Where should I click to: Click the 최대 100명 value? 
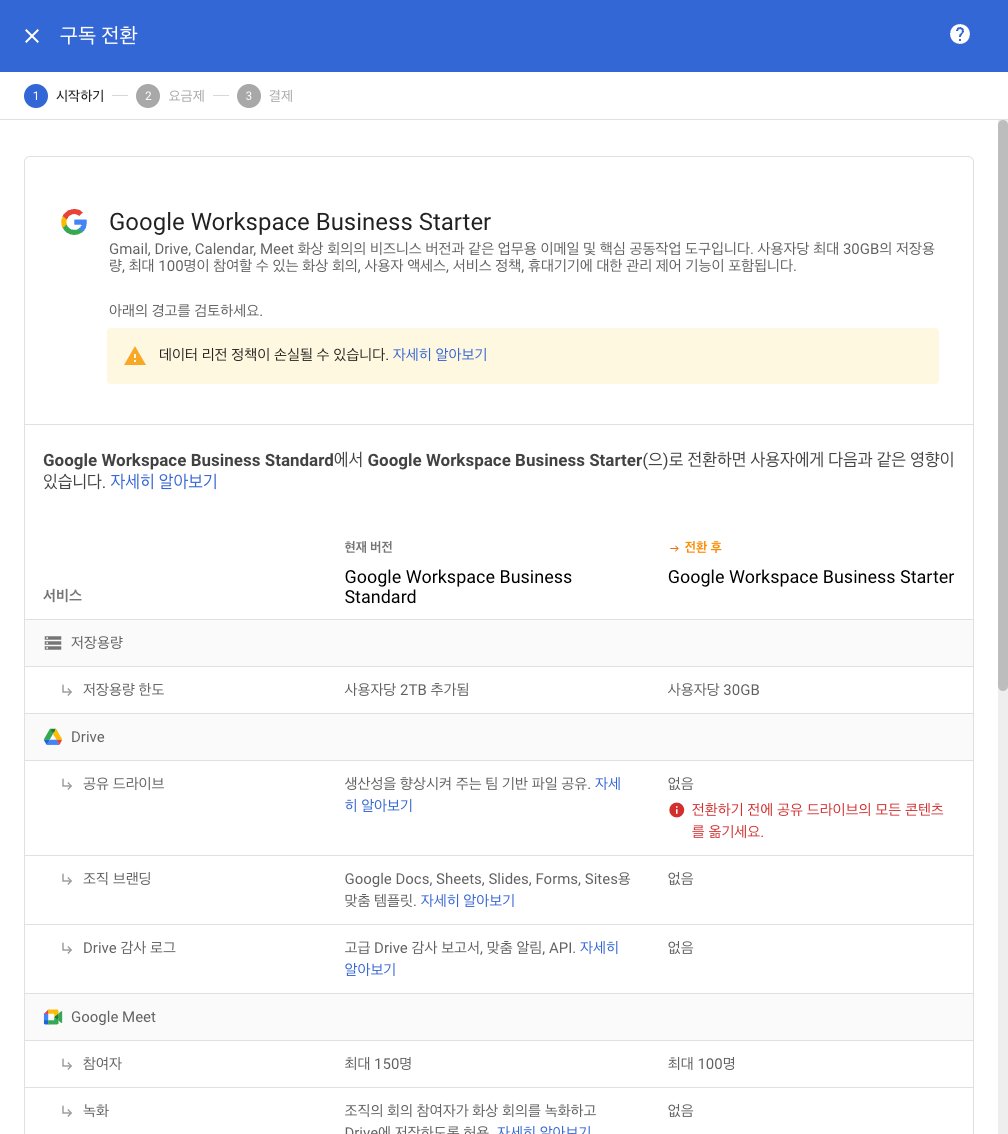click(x=701, y=1063)
